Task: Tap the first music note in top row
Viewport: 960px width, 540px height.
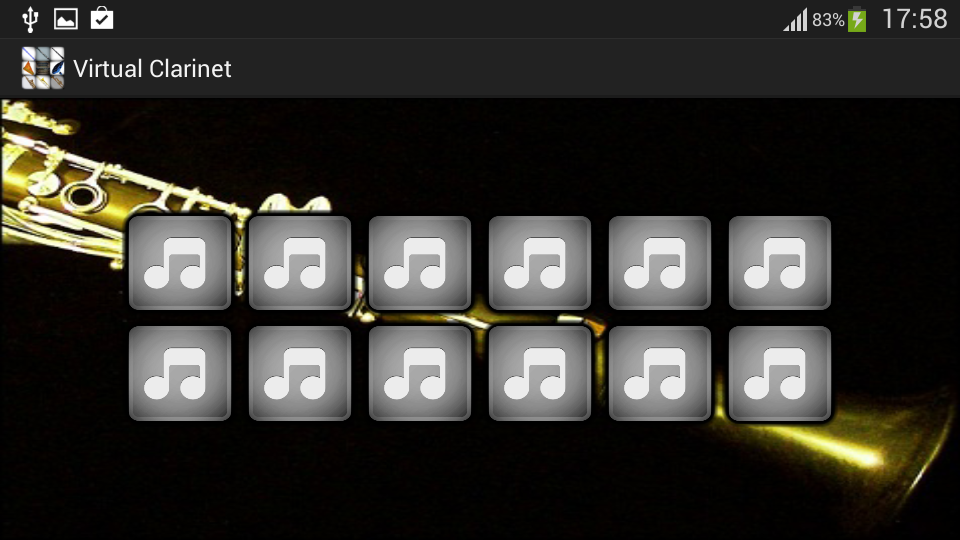Action: tap(180, 263)
